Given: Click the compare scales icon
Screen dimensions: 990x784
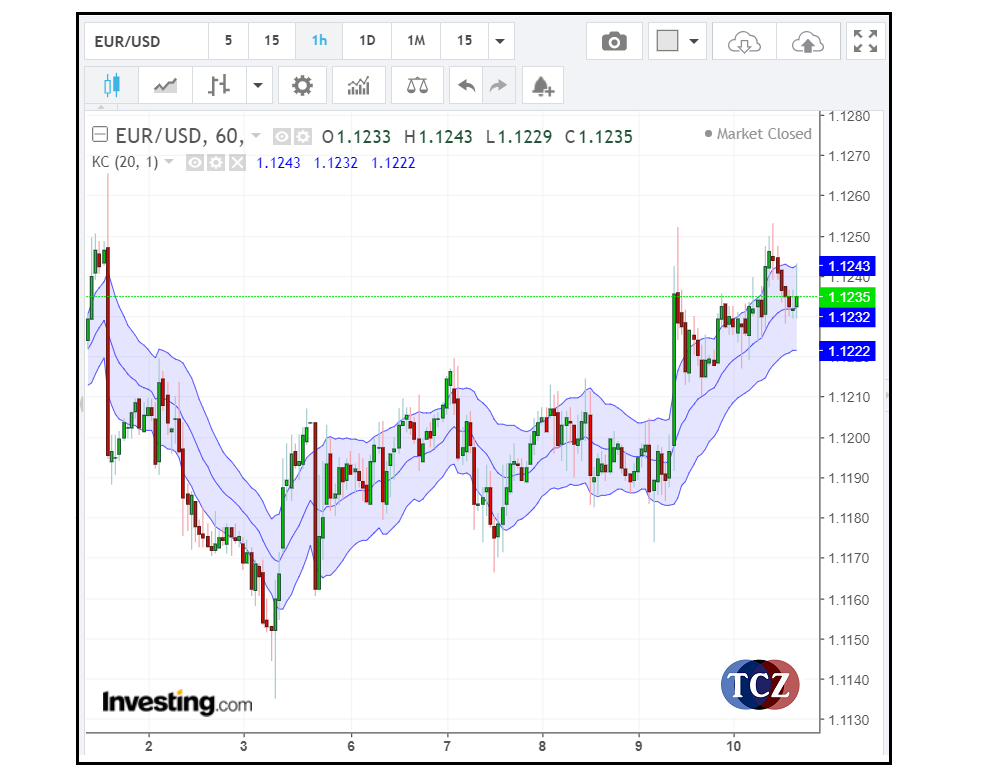Looking at the screenshot, I should pos(416,86).
